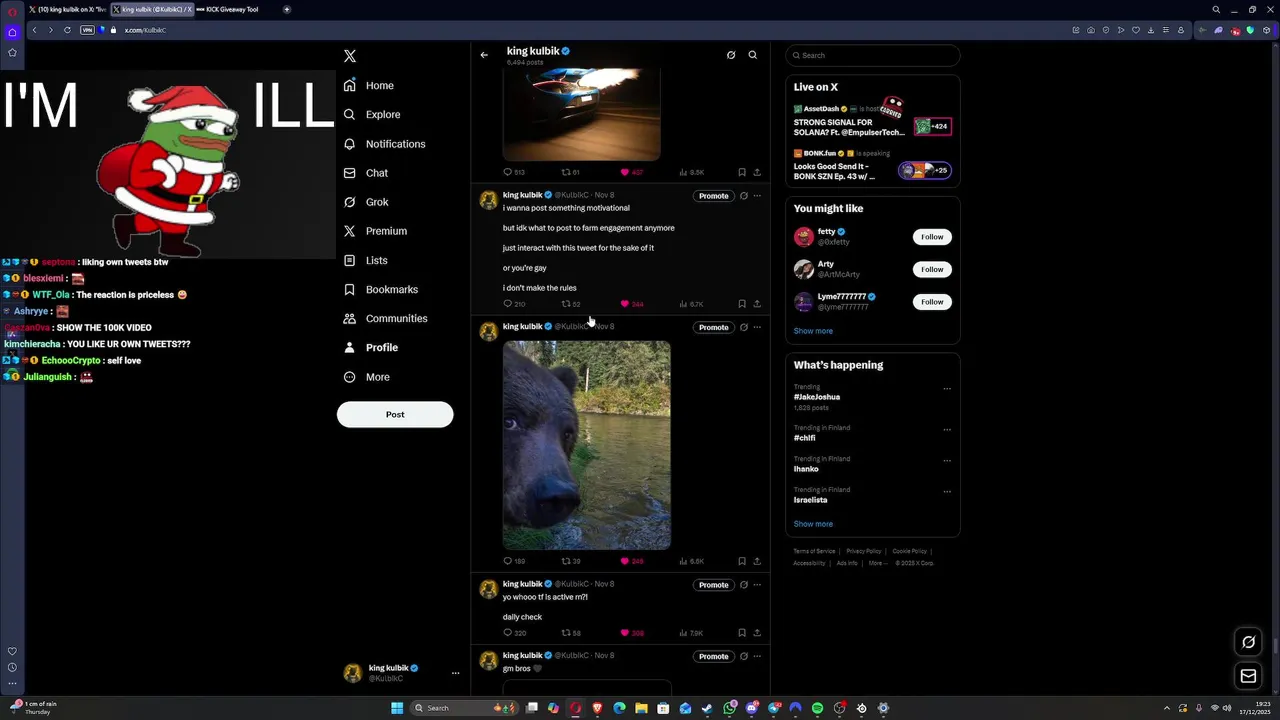Open Notifications in the sidebar
Screen dimensions: 1280x720
[x=384, y=144]
